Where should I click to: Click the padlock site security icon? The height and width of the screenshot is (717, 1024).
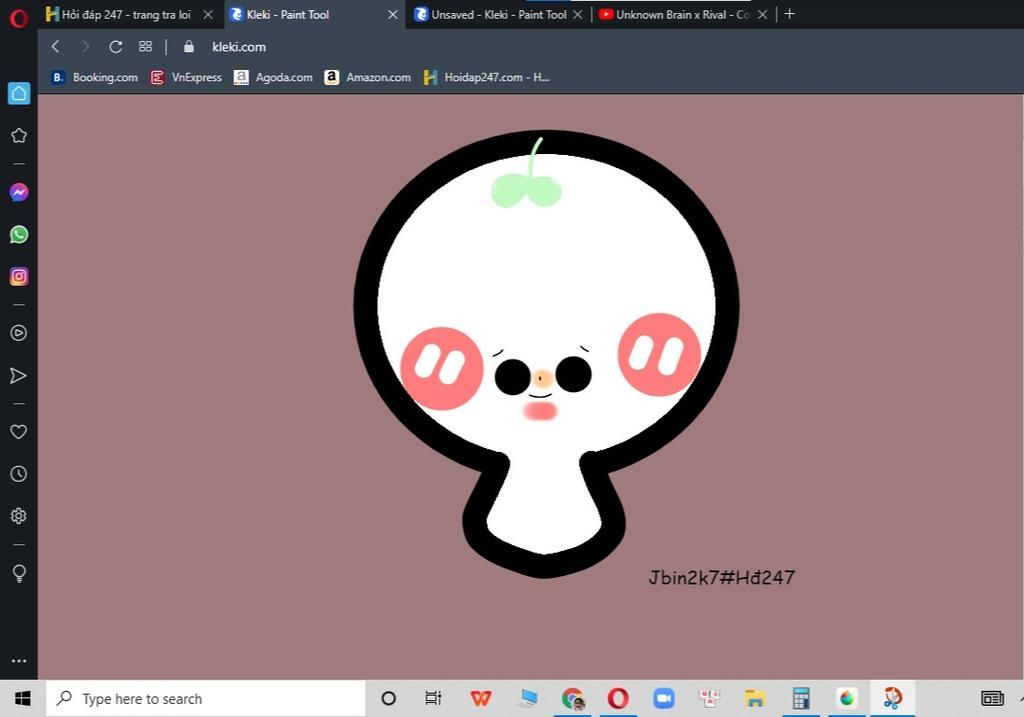(x=189, y=46)
